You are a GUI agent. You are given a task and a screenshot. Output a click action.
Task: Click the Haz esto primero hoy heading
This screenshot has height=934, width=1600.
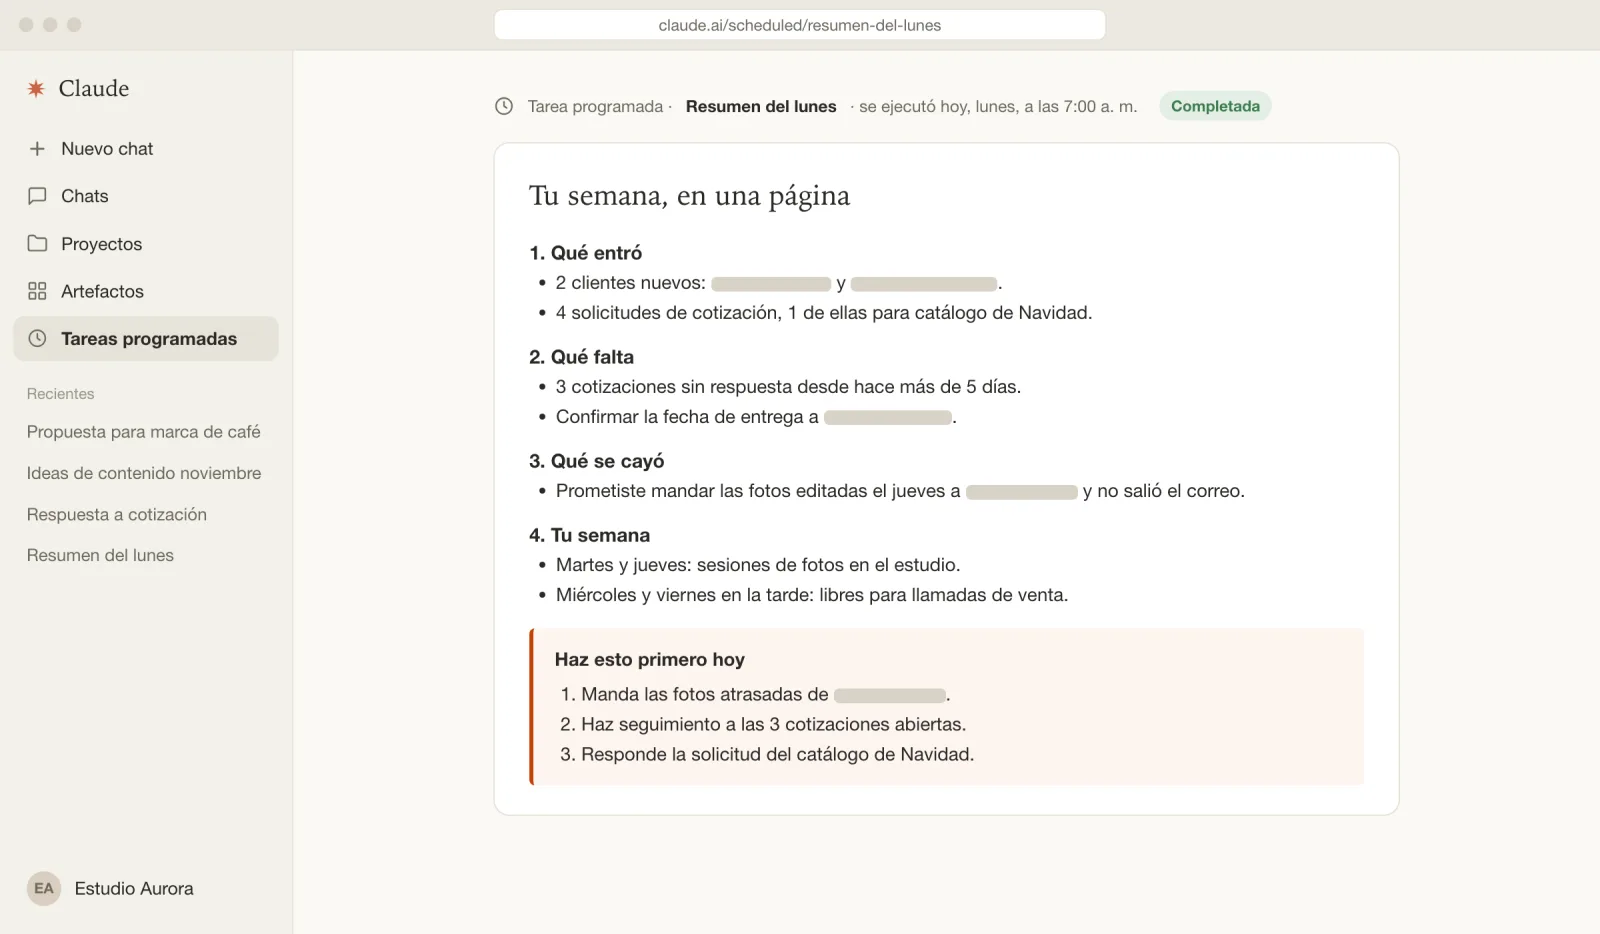650,660
